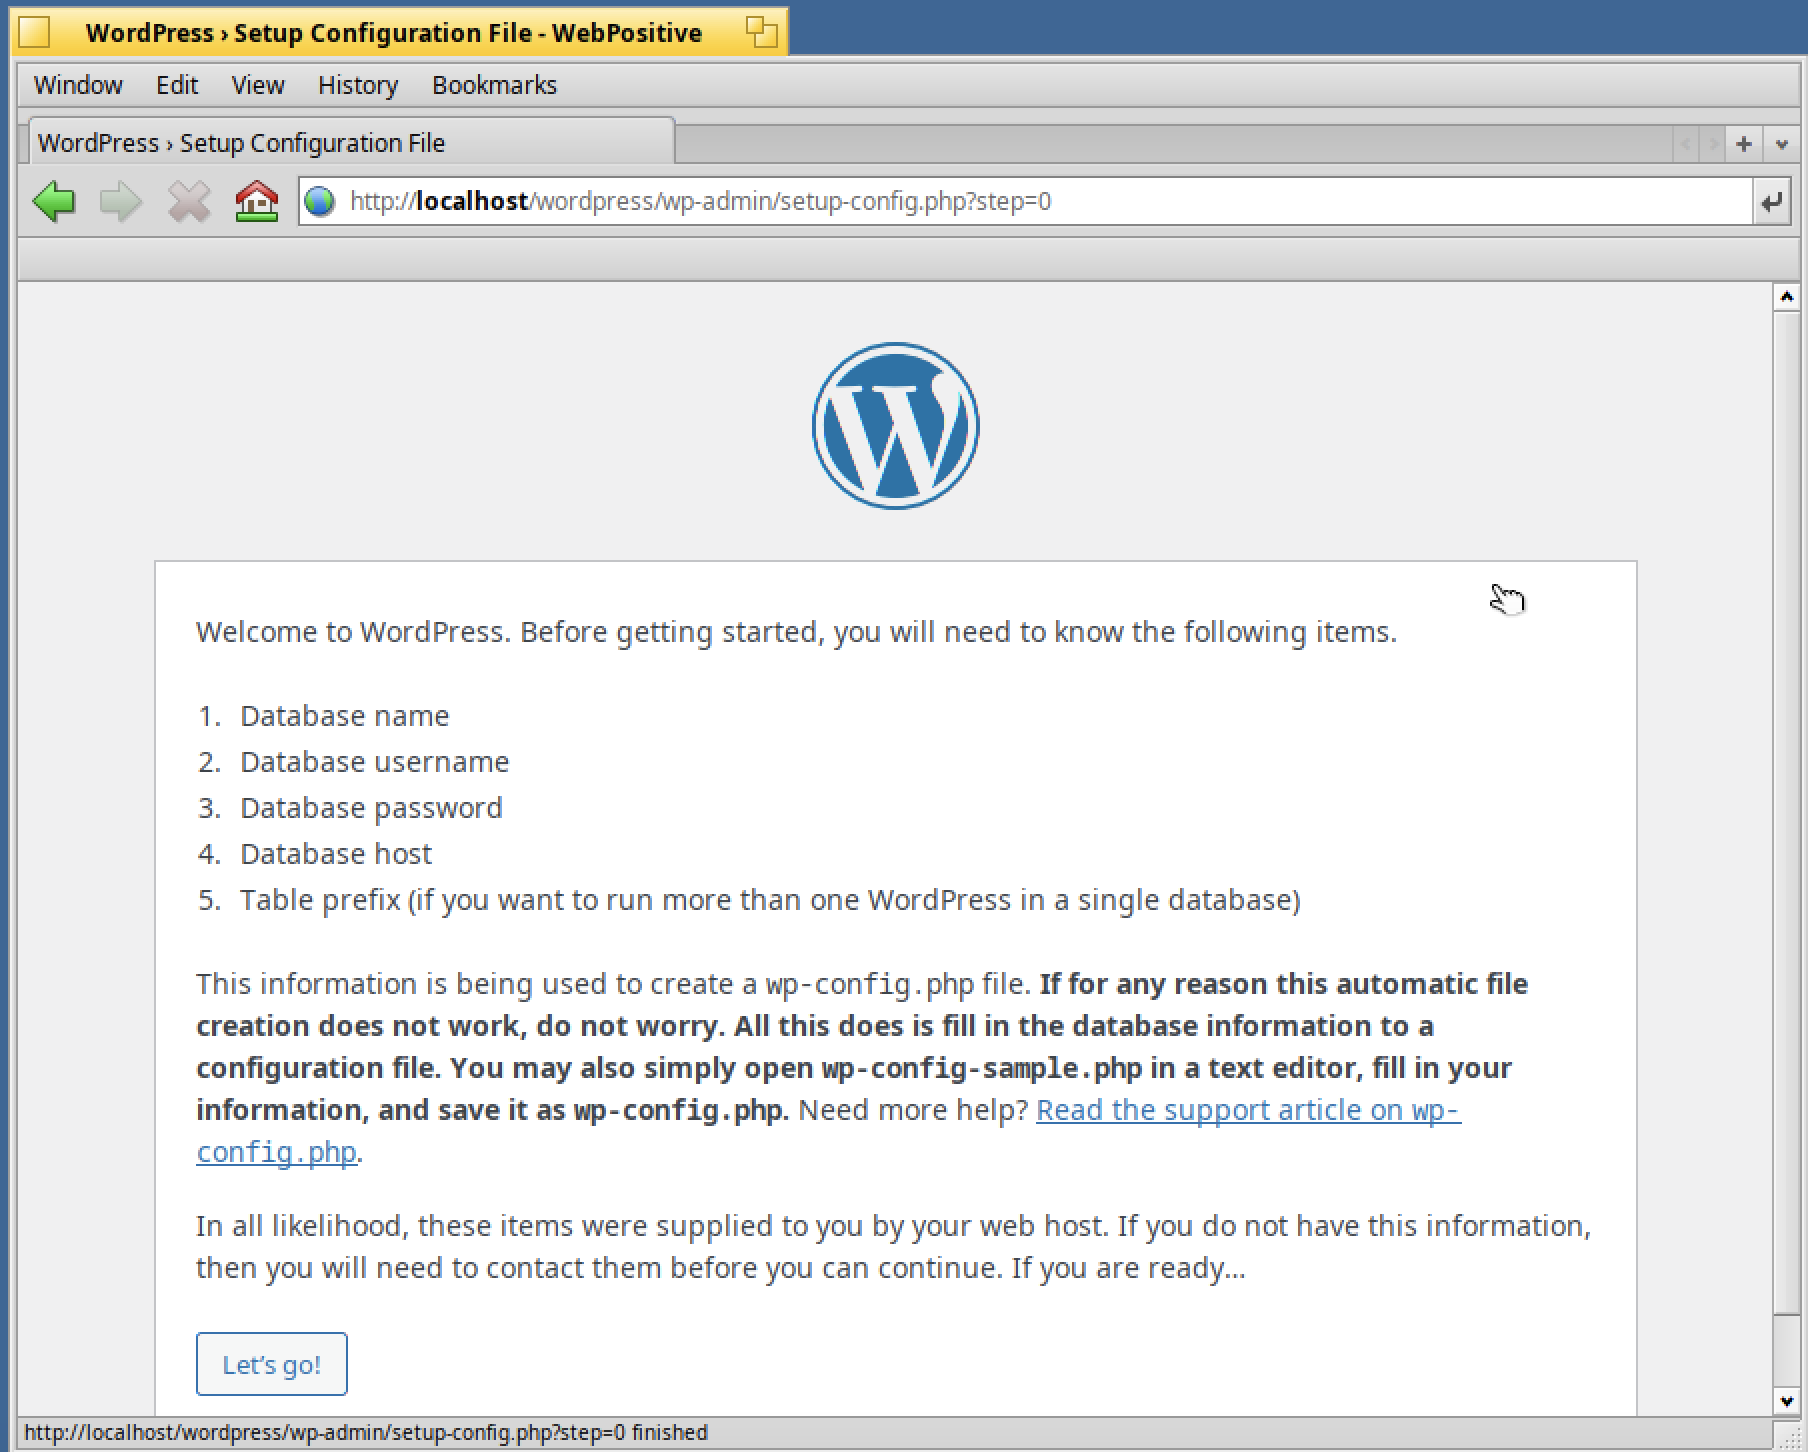Click the window zoom button in title tab
This screenshot has height=1452, width=1808.
coord(762,32)
